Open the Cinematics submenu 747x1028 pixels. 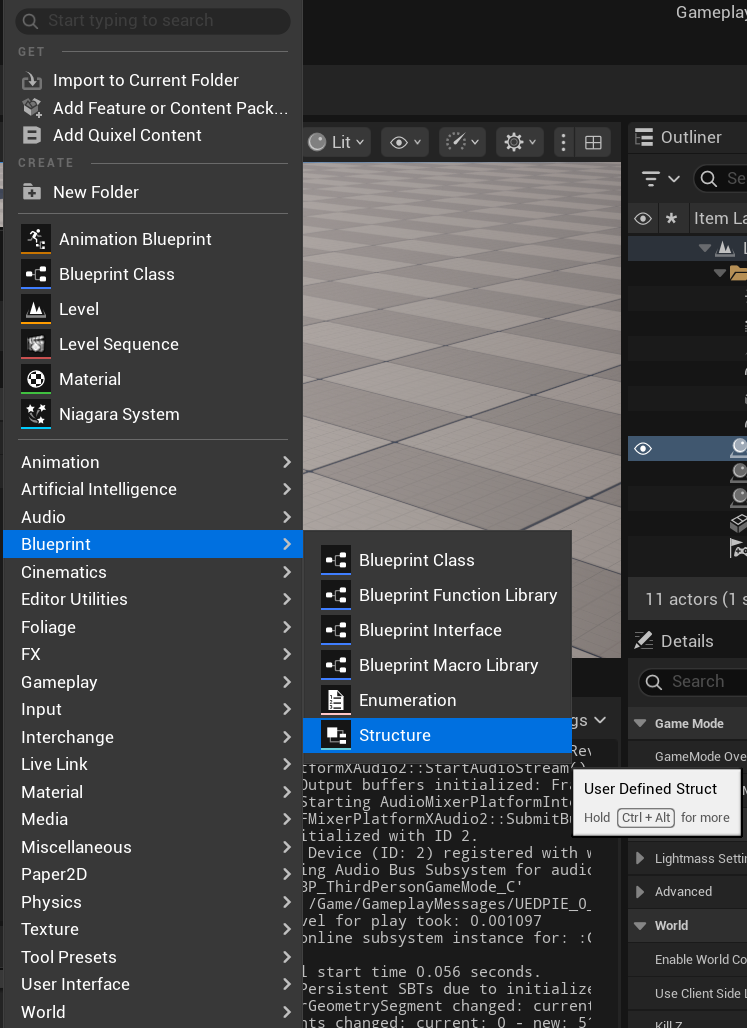pyautogui.click(x=153, y=572)
